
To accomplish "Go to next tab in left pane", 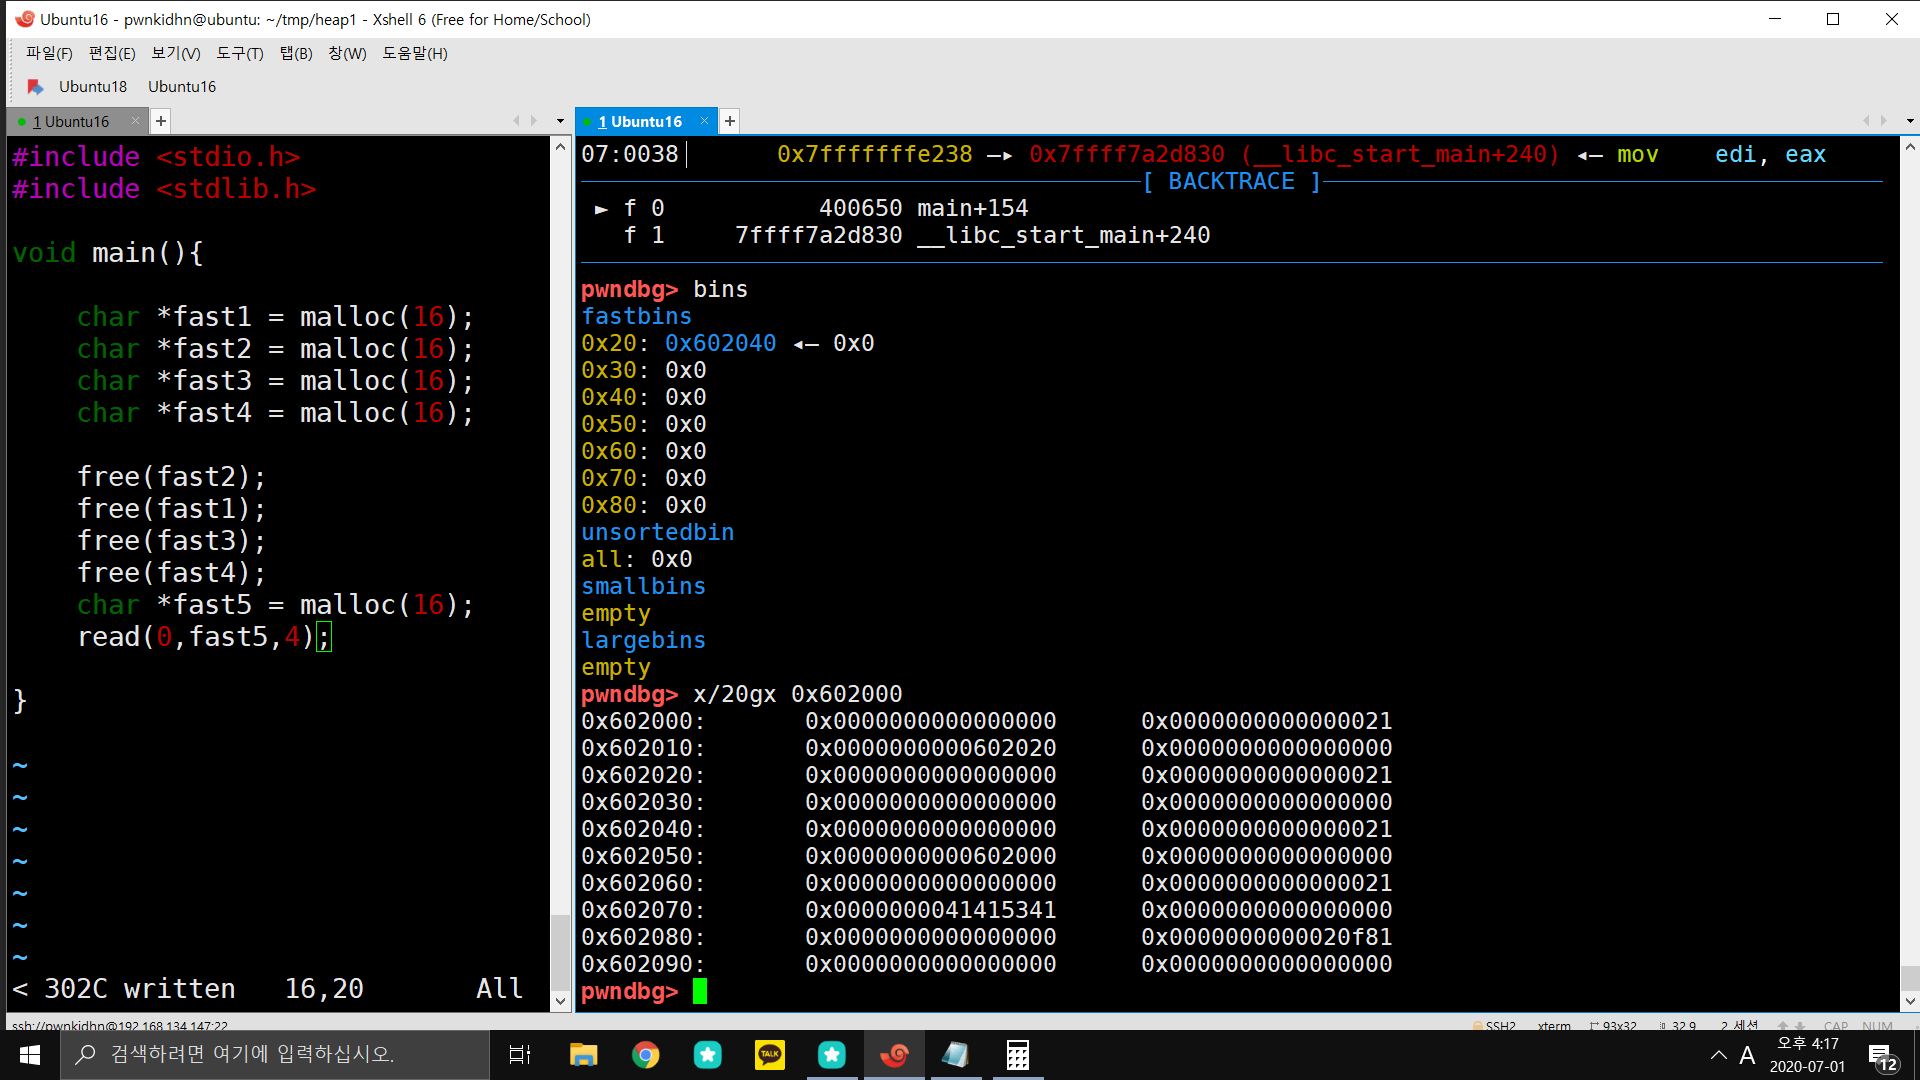I will pos(534,121).
